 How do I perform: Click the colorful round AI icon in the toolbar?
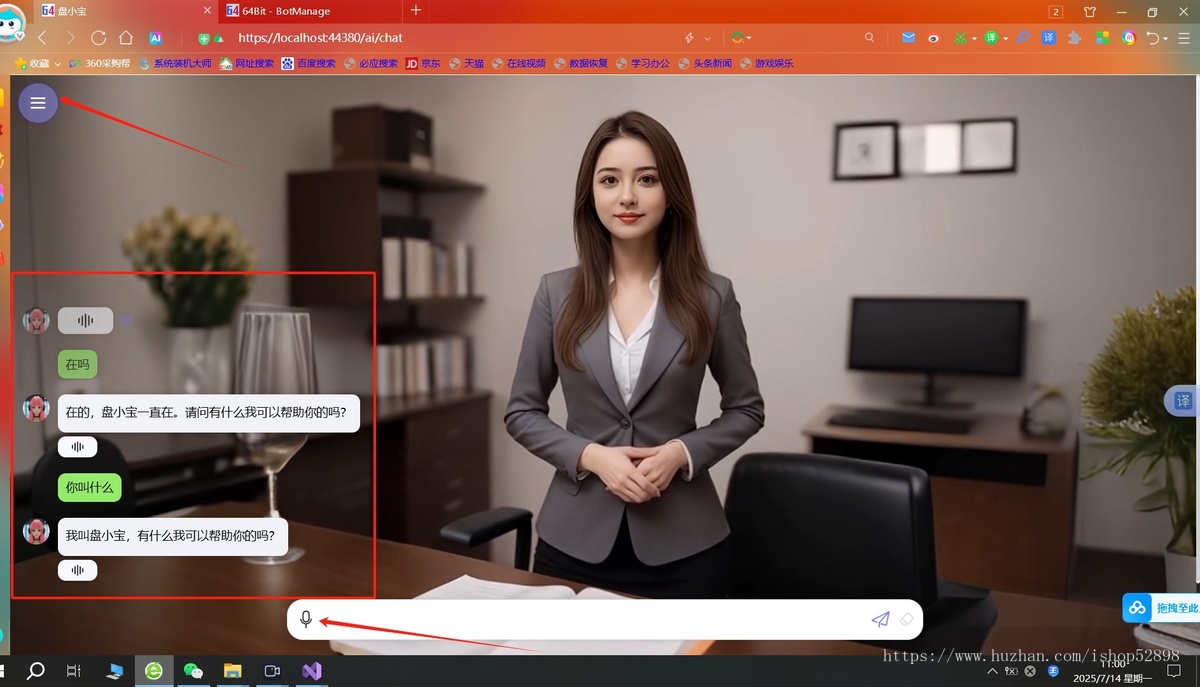coord(1129,38)
